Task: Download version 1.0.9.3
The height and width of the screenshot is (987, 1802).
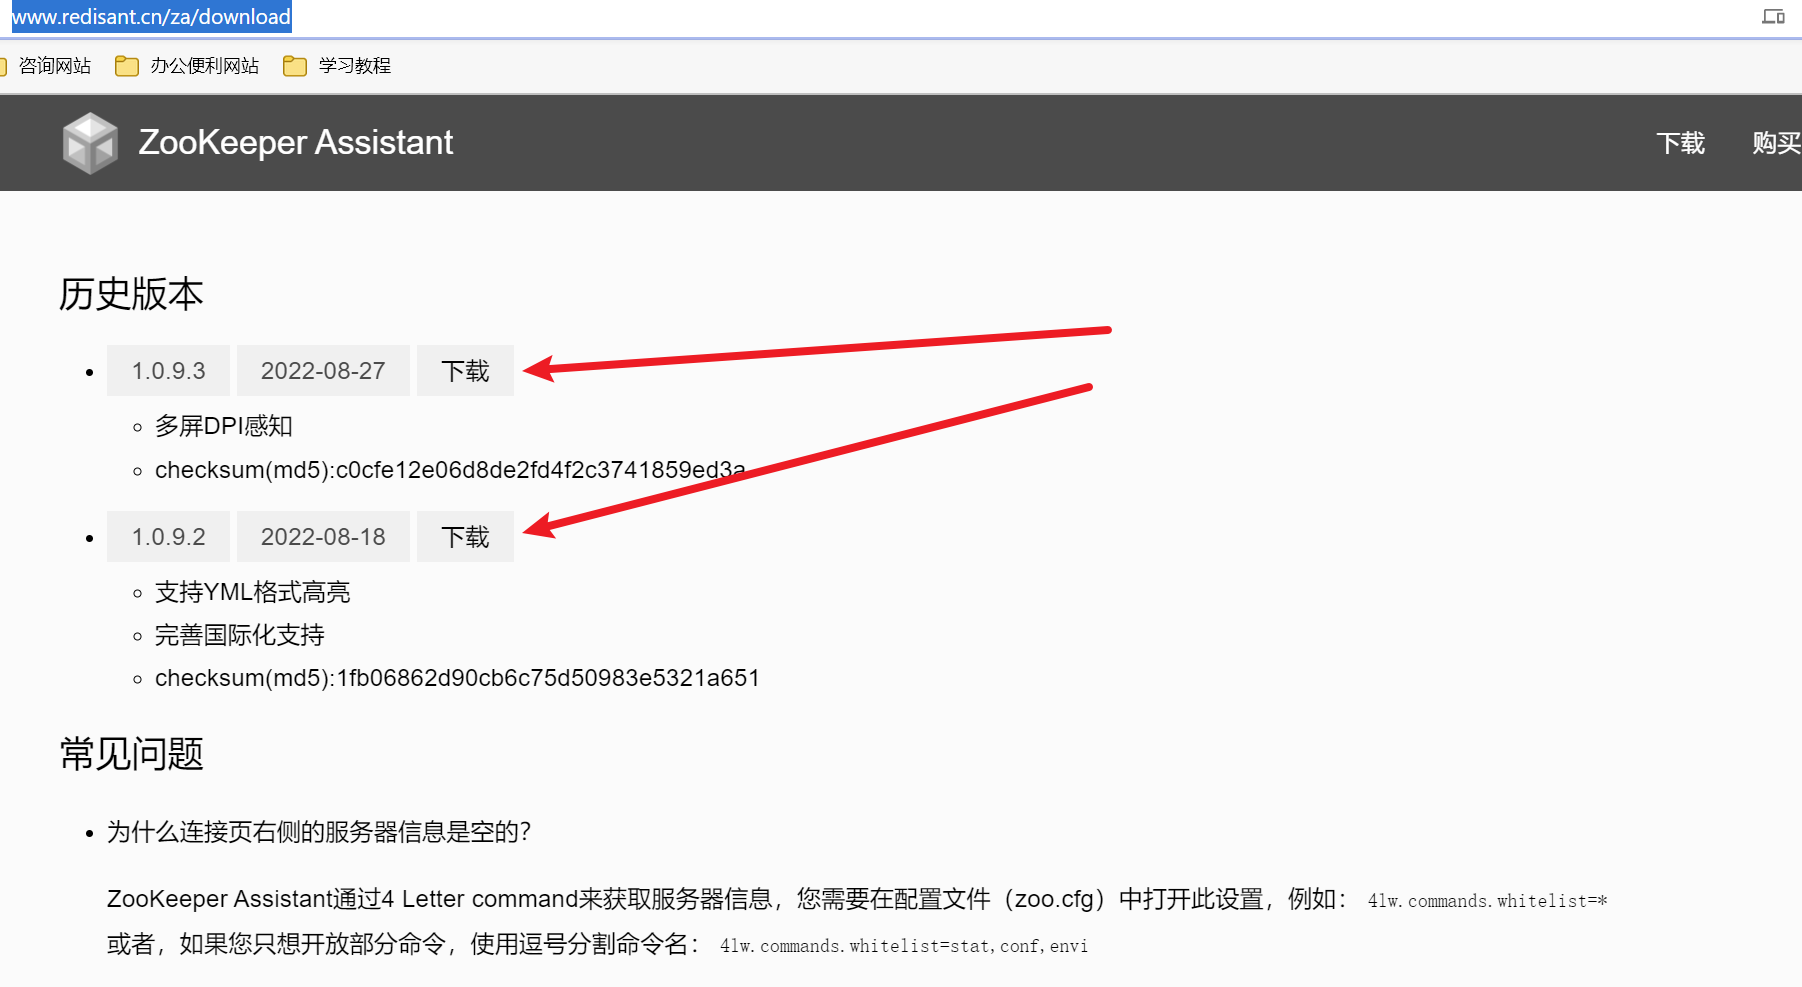Action: click(465, 371)
